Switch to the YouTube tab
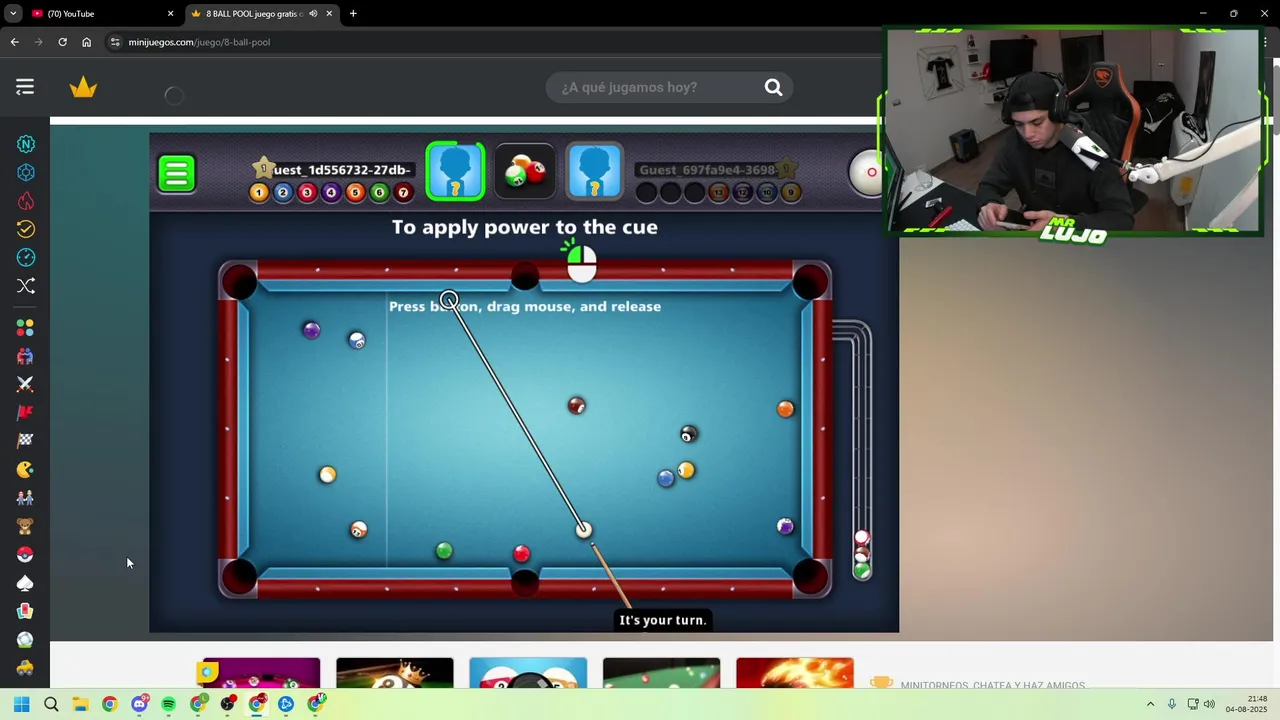 pyautogui.click(x=103, y=14)
